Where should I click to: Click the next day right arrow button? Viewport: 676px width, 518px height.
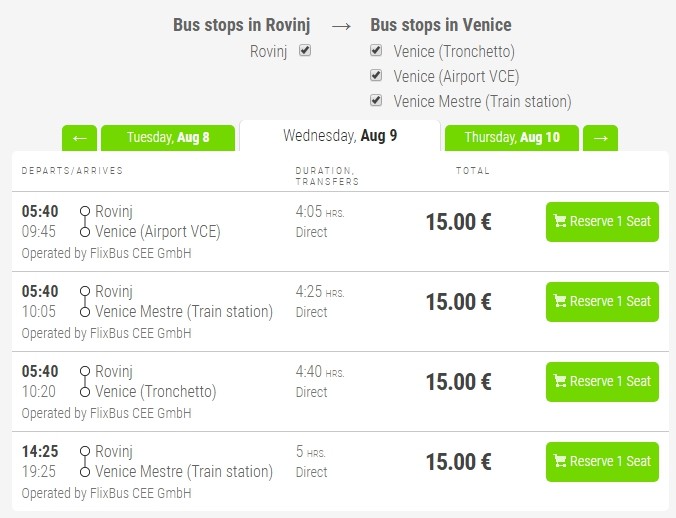tap(600, 138)
